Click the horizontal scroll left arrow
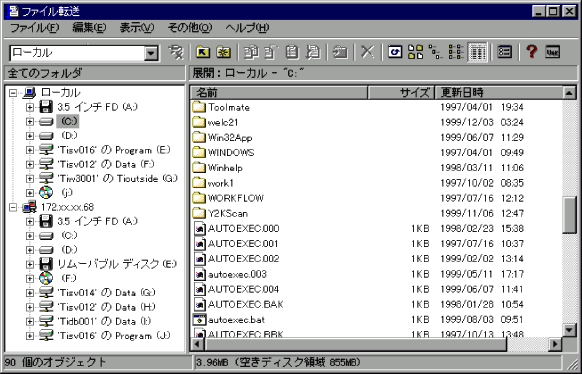Screen dimensions: 582x374 [x=197, y=344]
